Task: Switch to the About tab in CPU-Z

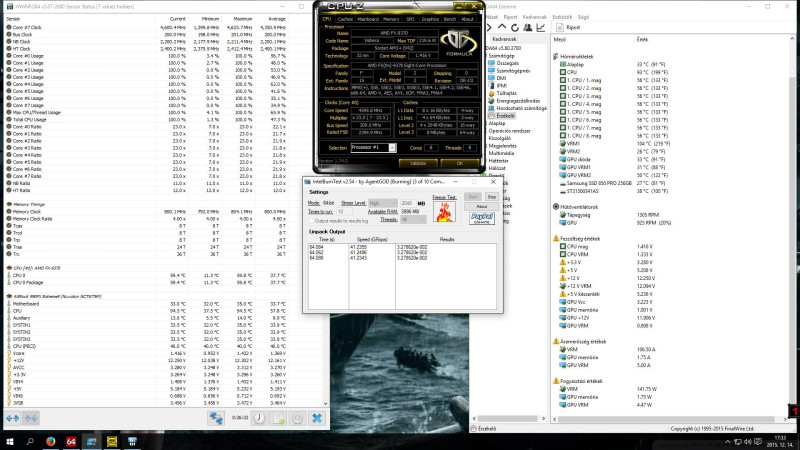Action: [467, 19]
